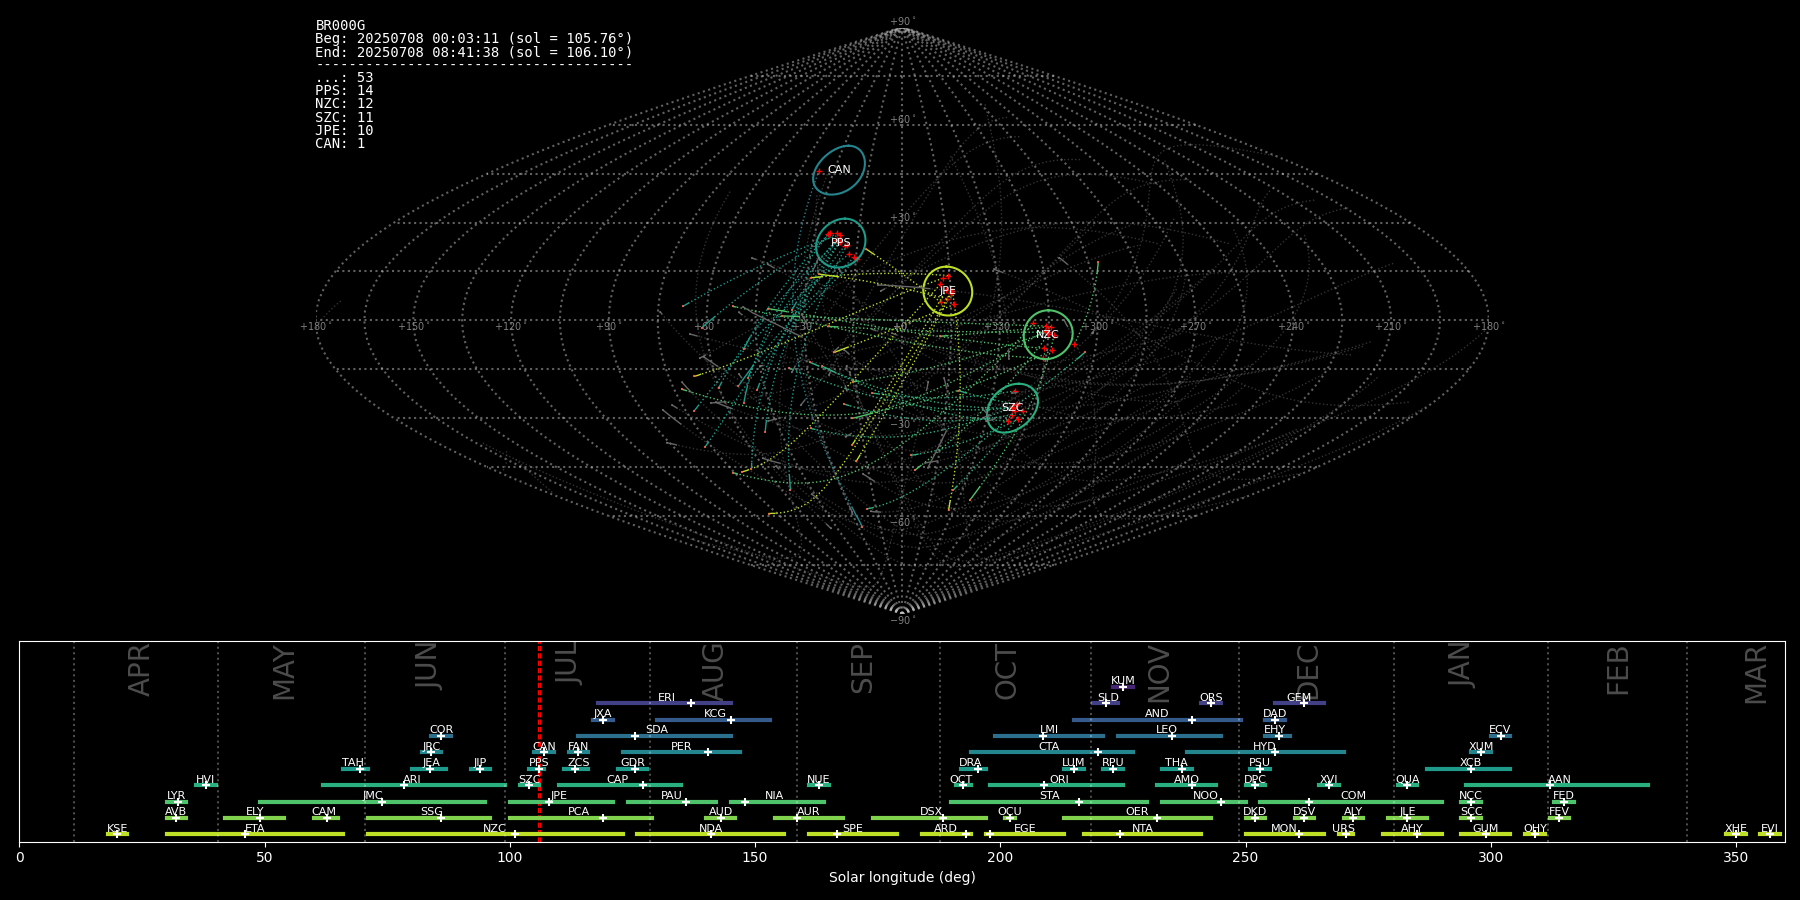This screenshot has width=1800, height=900.
Task: Click the 'CAN: 1' count entry
Action: coord(340,144)
